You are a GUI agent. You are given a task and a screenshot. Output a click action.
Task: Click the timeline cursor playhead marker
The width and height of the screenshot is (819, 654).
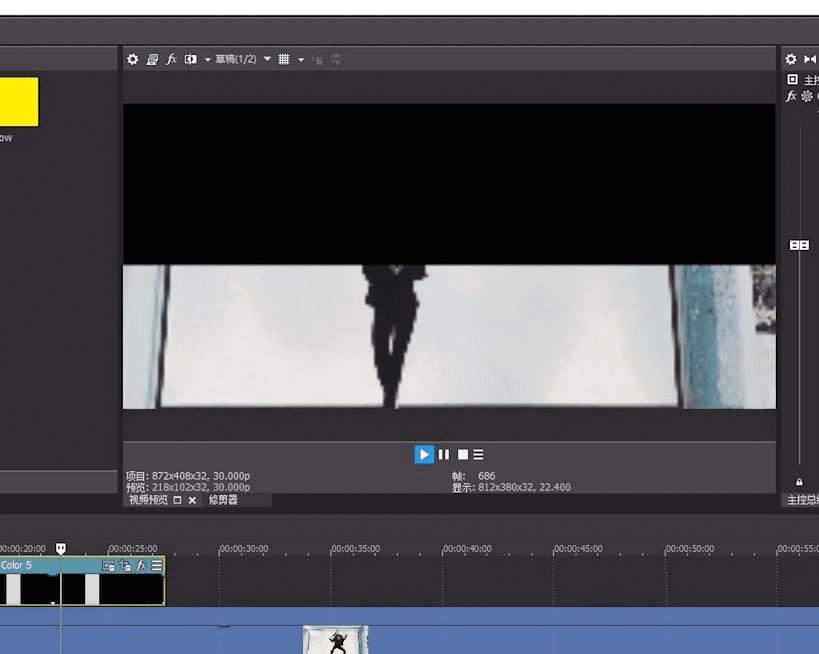coord(61,548)
